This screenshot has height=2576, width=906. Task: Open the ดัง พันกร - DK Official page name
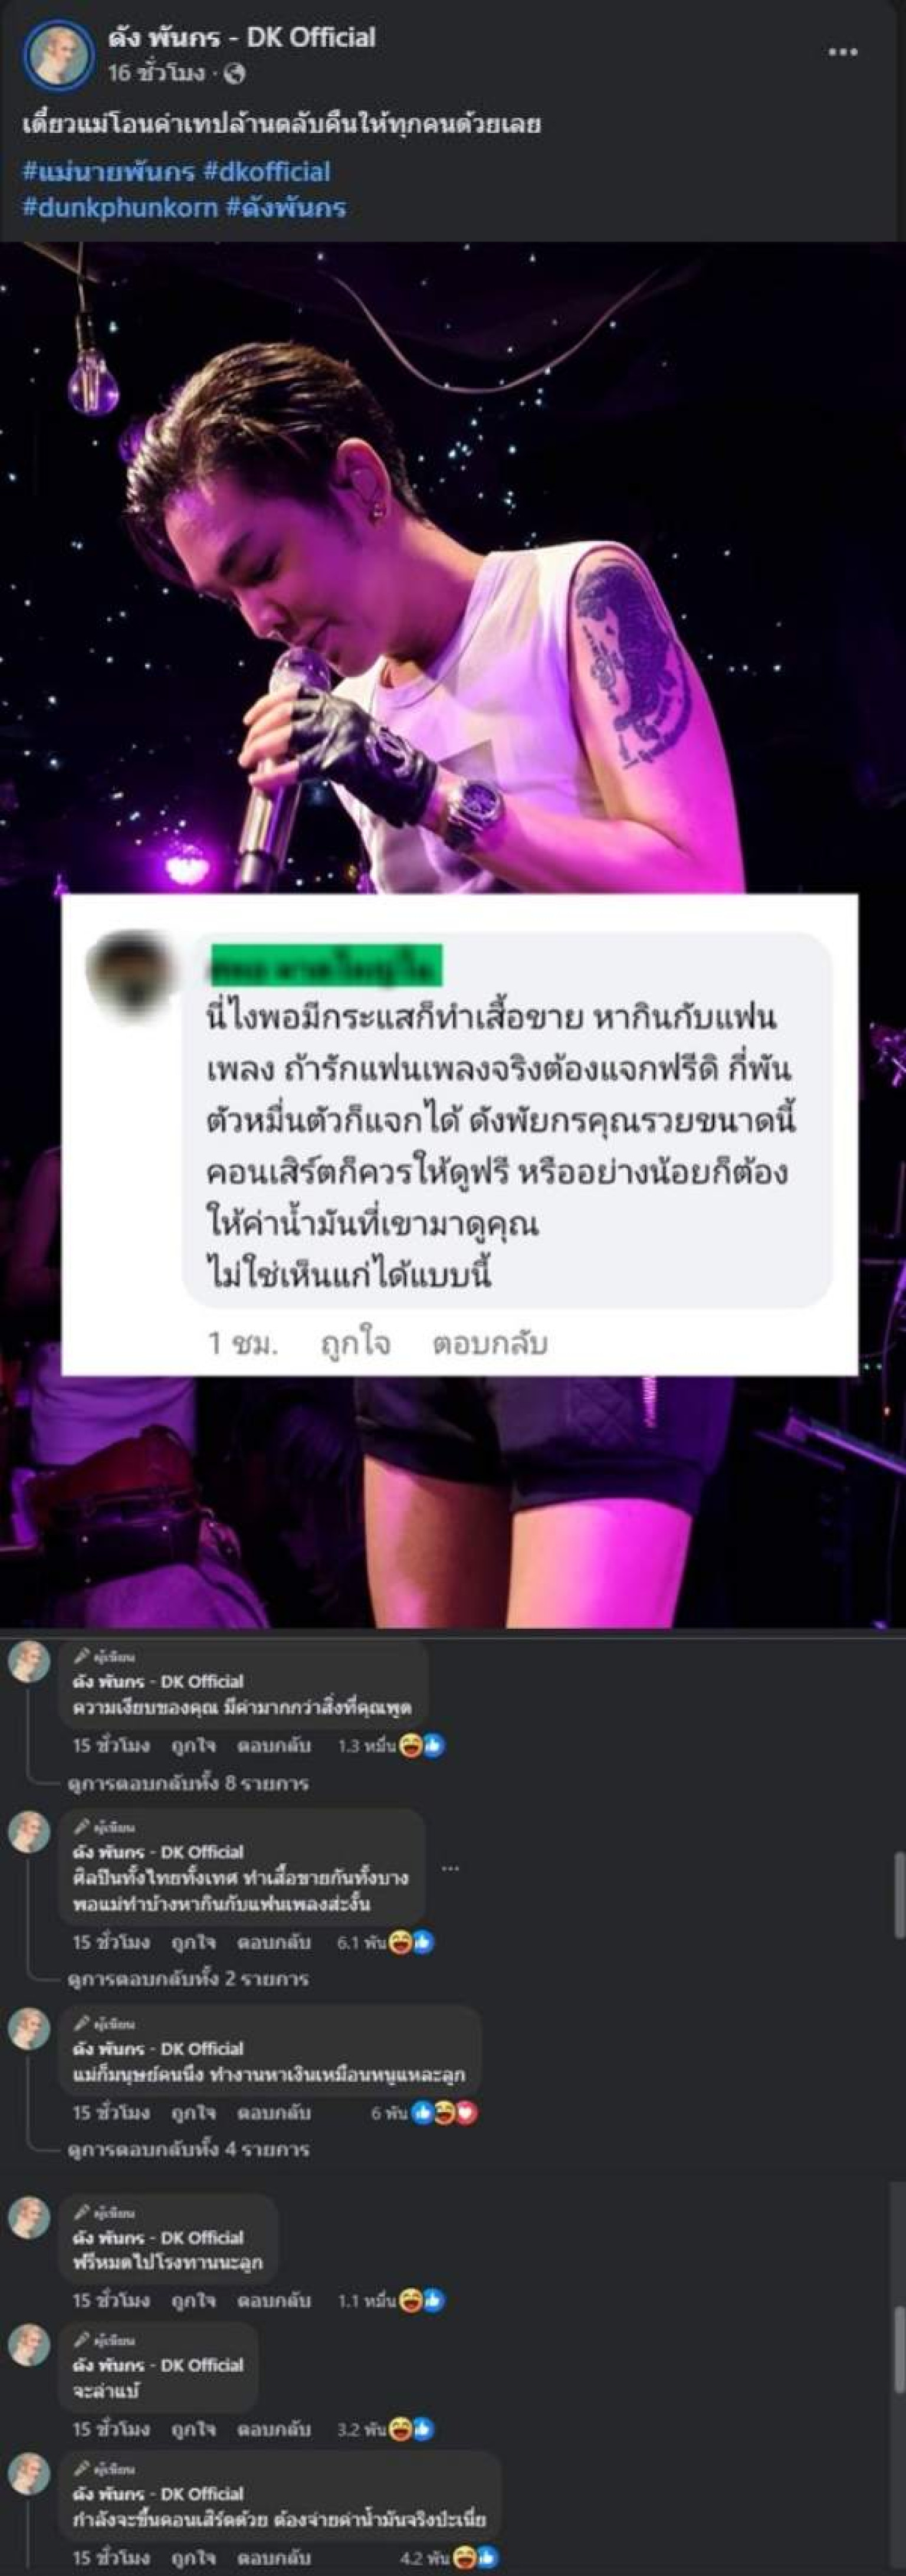(x=242, y=38)
